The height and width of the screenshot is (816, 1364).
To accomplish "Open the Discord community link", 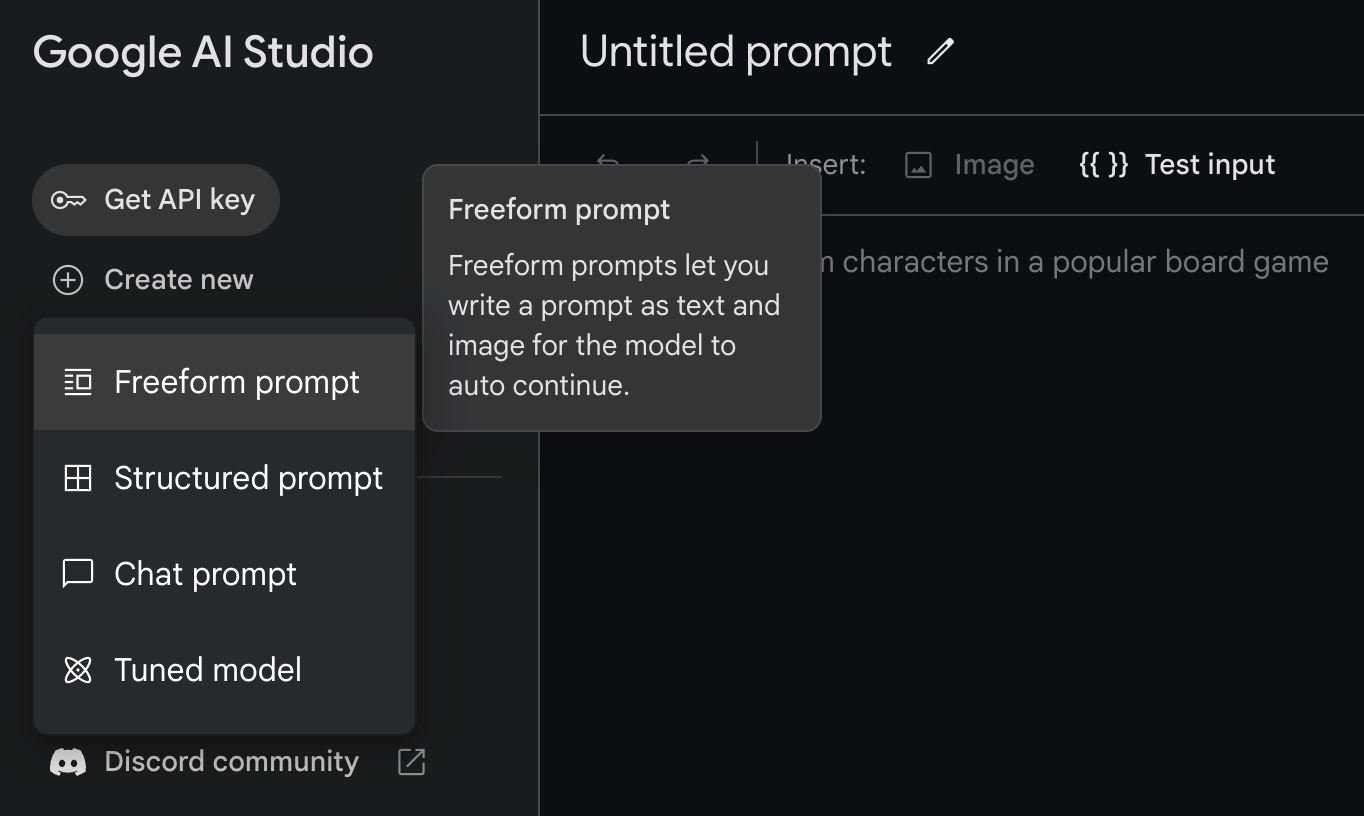I will point(231,762).
